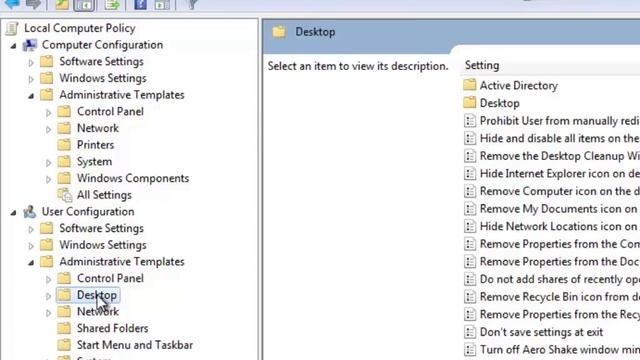Screen dimensions: 640x360
Task: Click policy icon beside Hide Internet Explorer icon
Action: coord(470,173)
